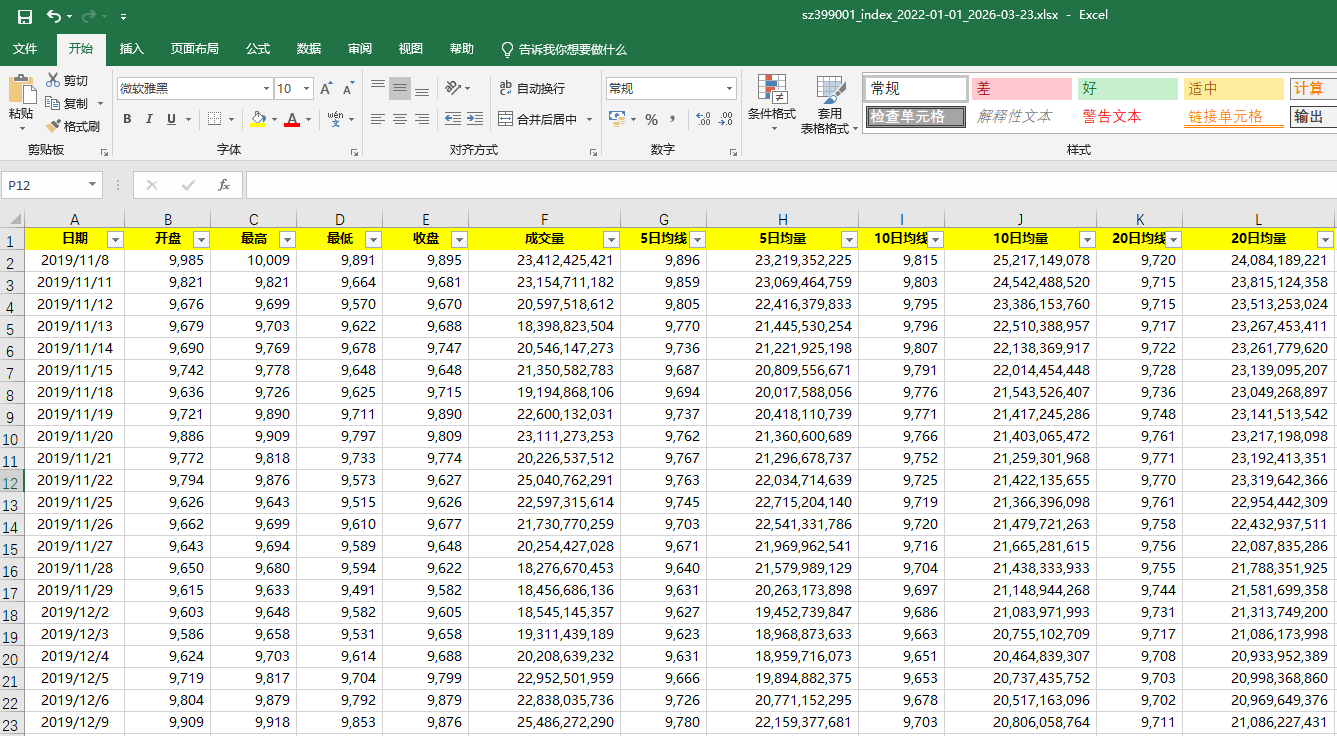
Task: Click the Save icon in quick access toolbar
Action: [x=25, y=16]
